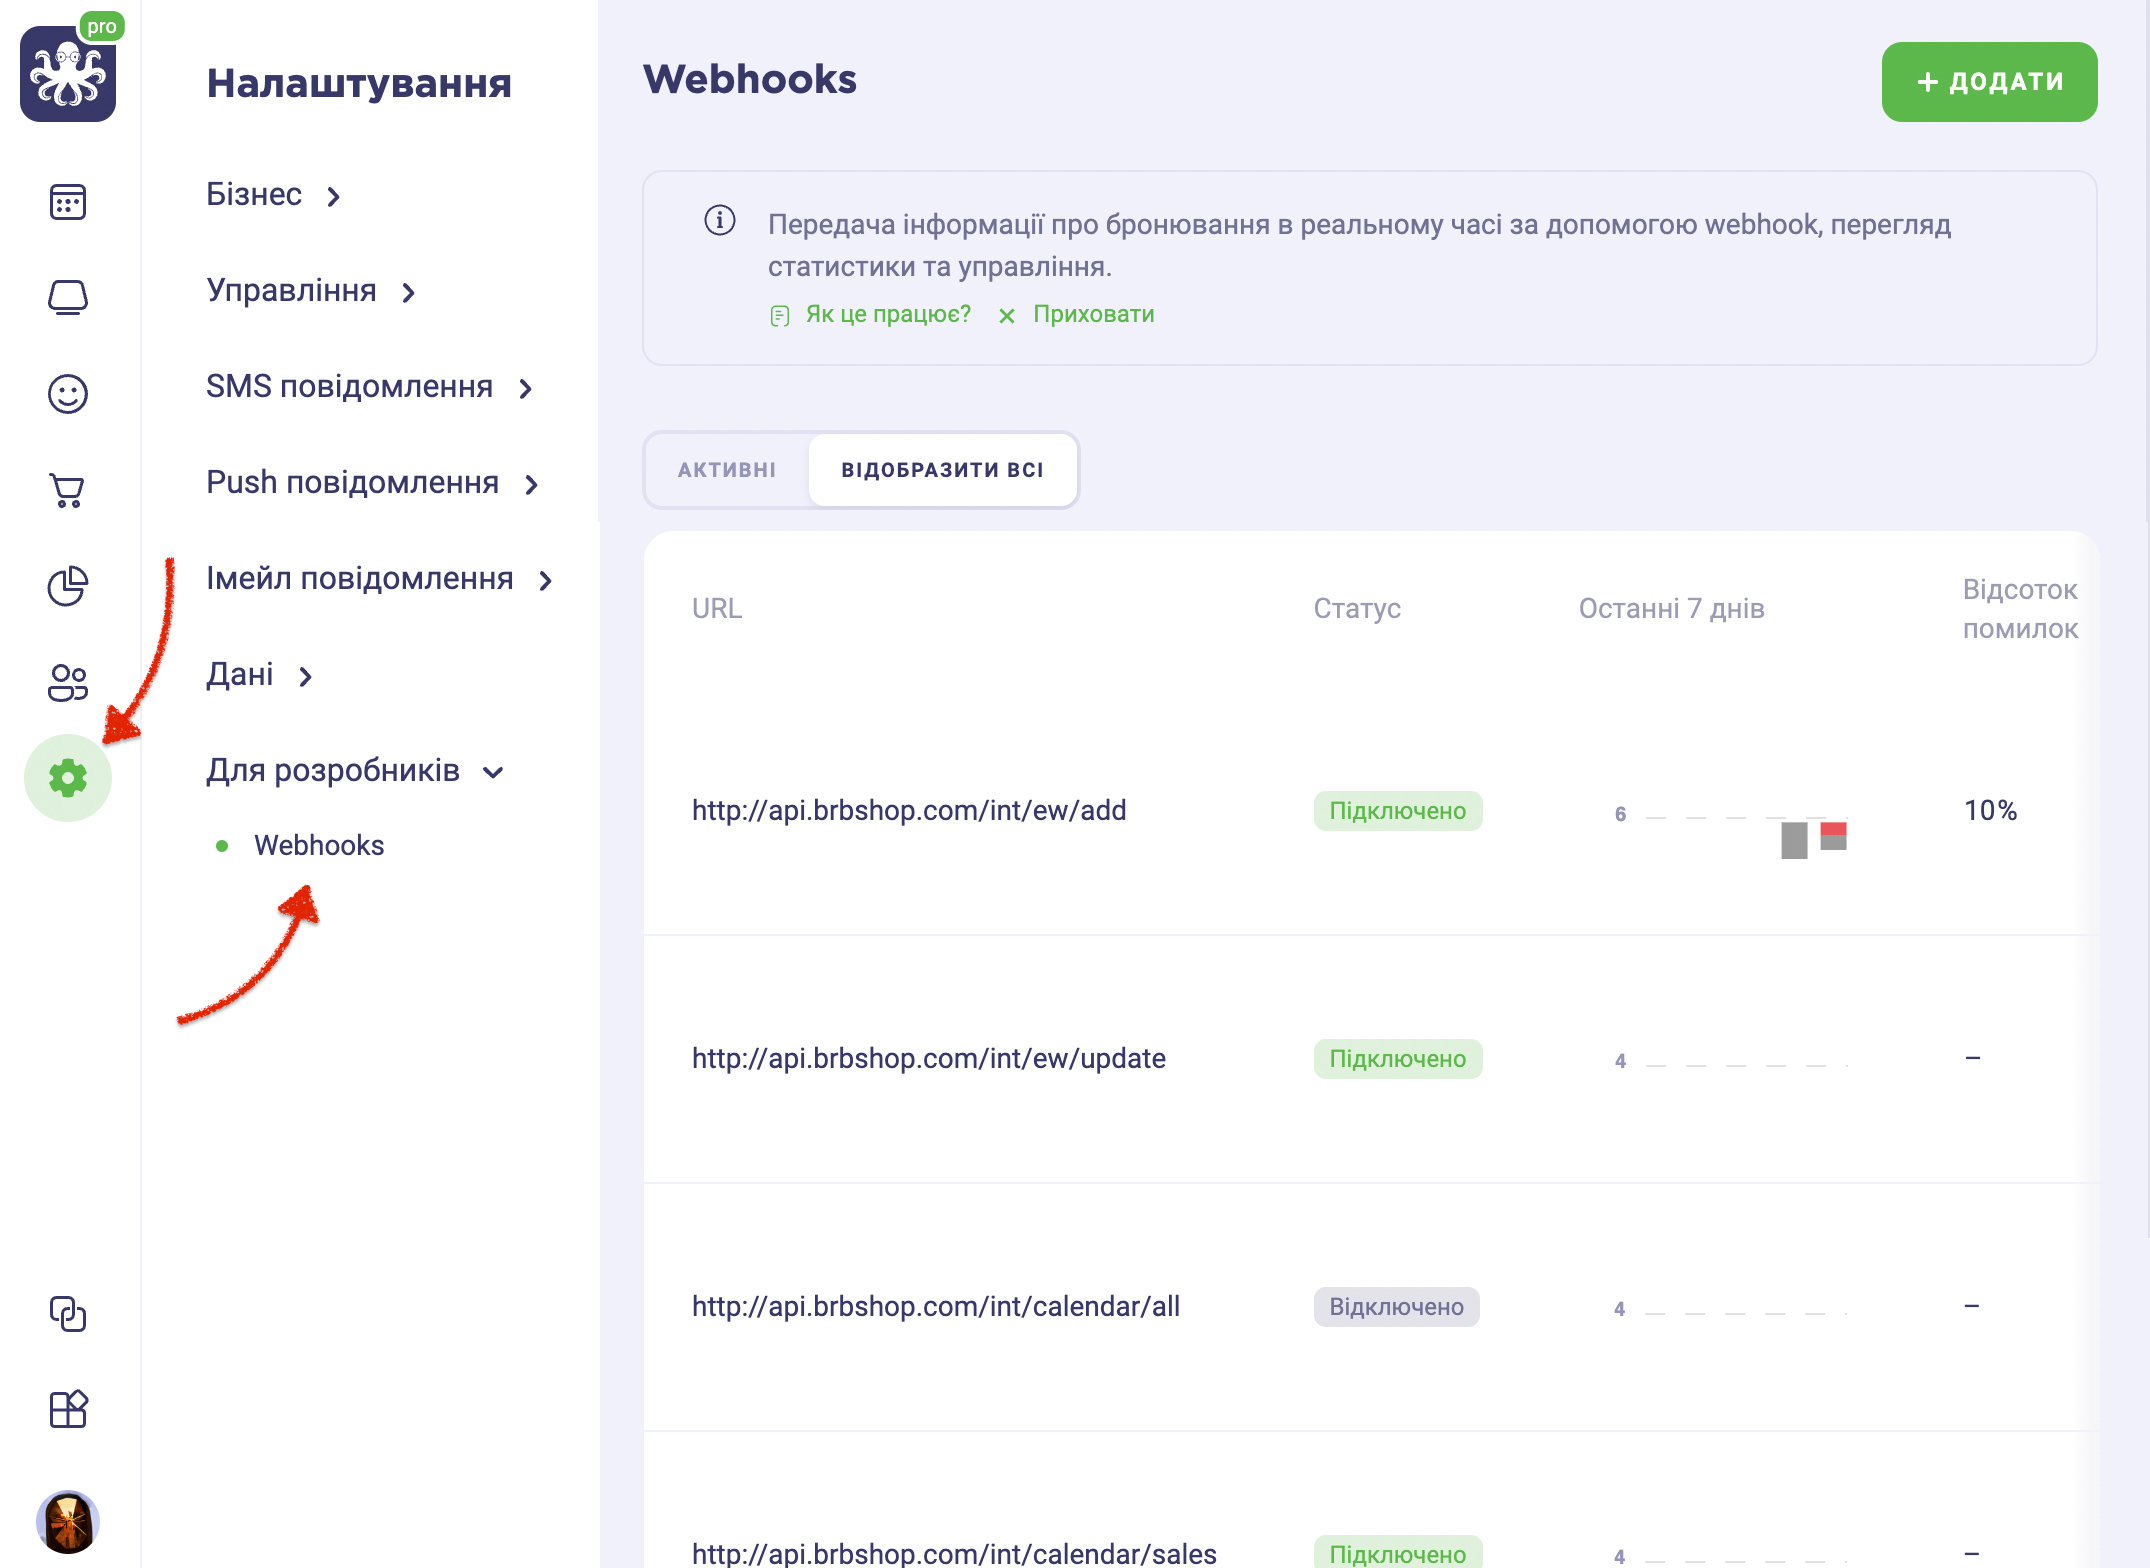Screen dimensions: 2150x1568
Task: Open the green settings gear icon
Action: [68, 778]
